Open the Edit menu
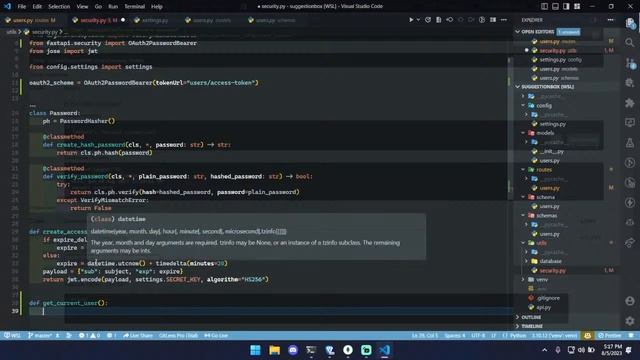This screenshot has width=640, height=360. [x=37, y=7]
